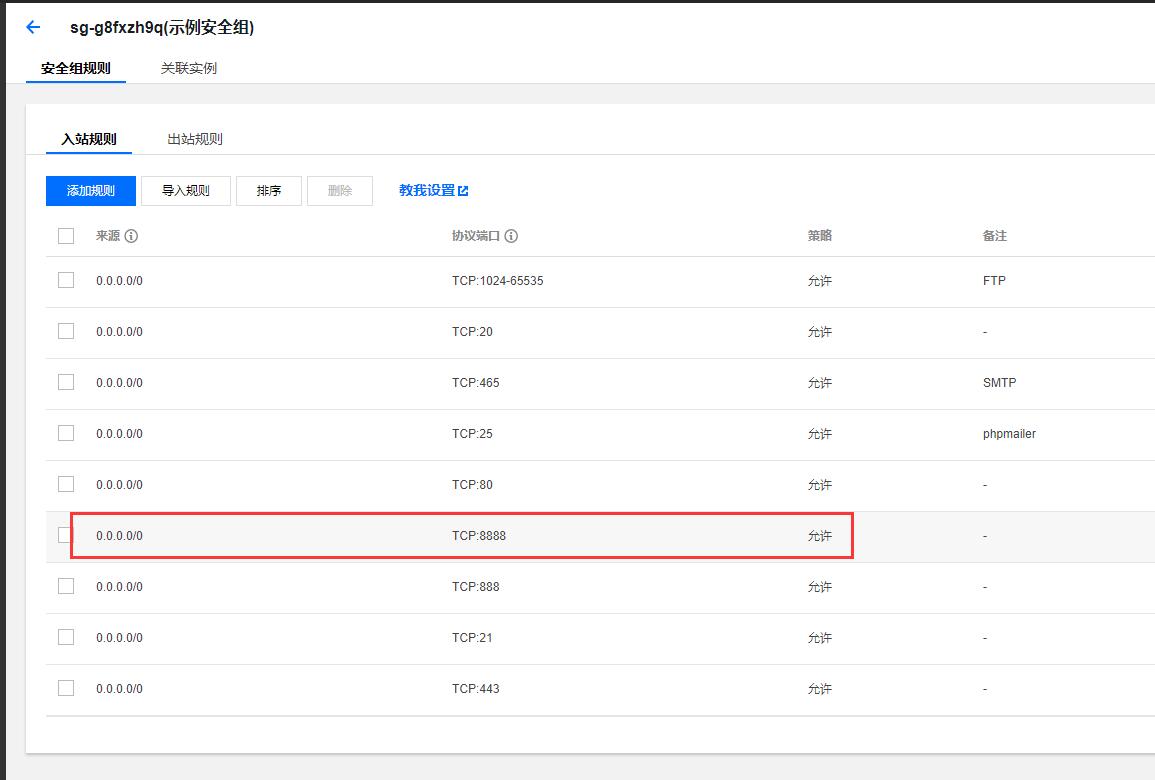This screenshot has height=780, width=1155.
Task: Tick the checkbox for TCP:25 phpmailer rule
Action: coord(66,433)
